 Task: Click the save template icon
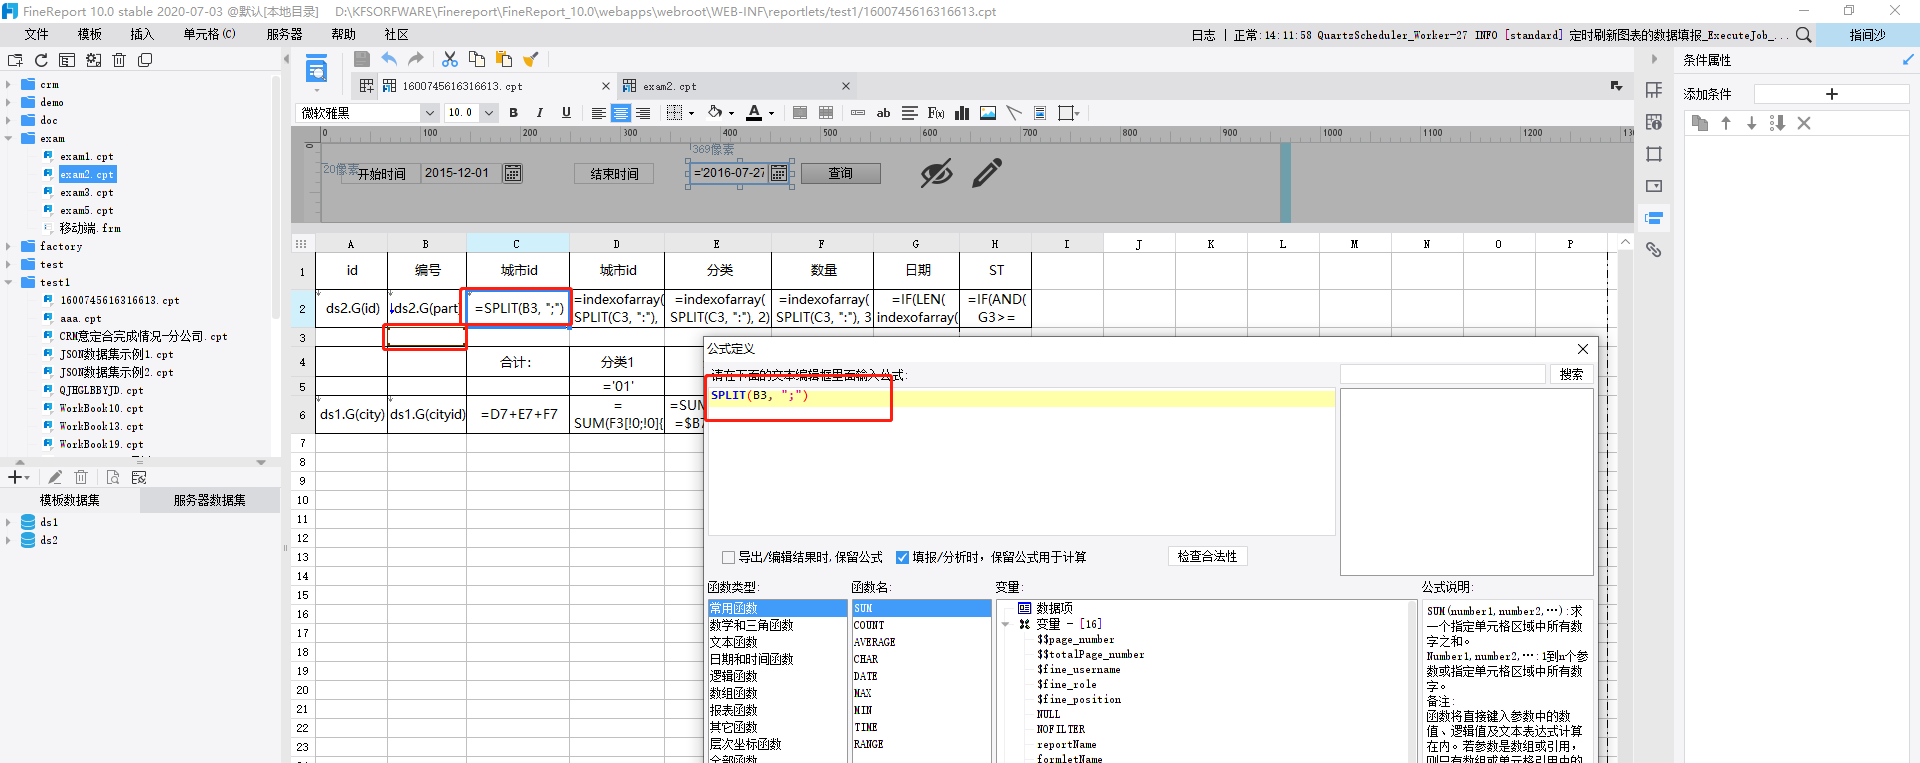362,59
